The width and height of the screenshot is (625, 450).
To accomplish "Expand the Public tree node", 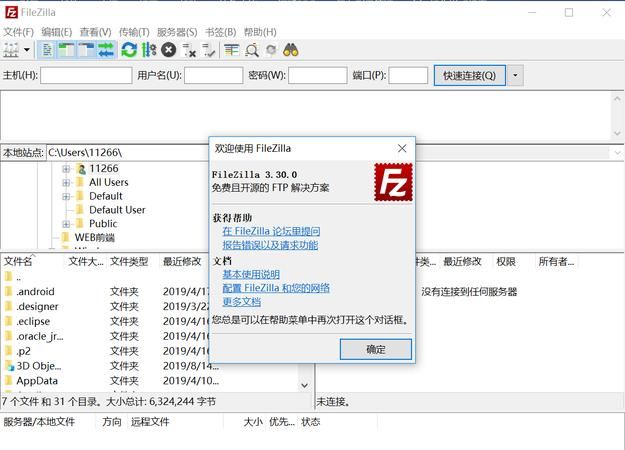I will (66, 224).
